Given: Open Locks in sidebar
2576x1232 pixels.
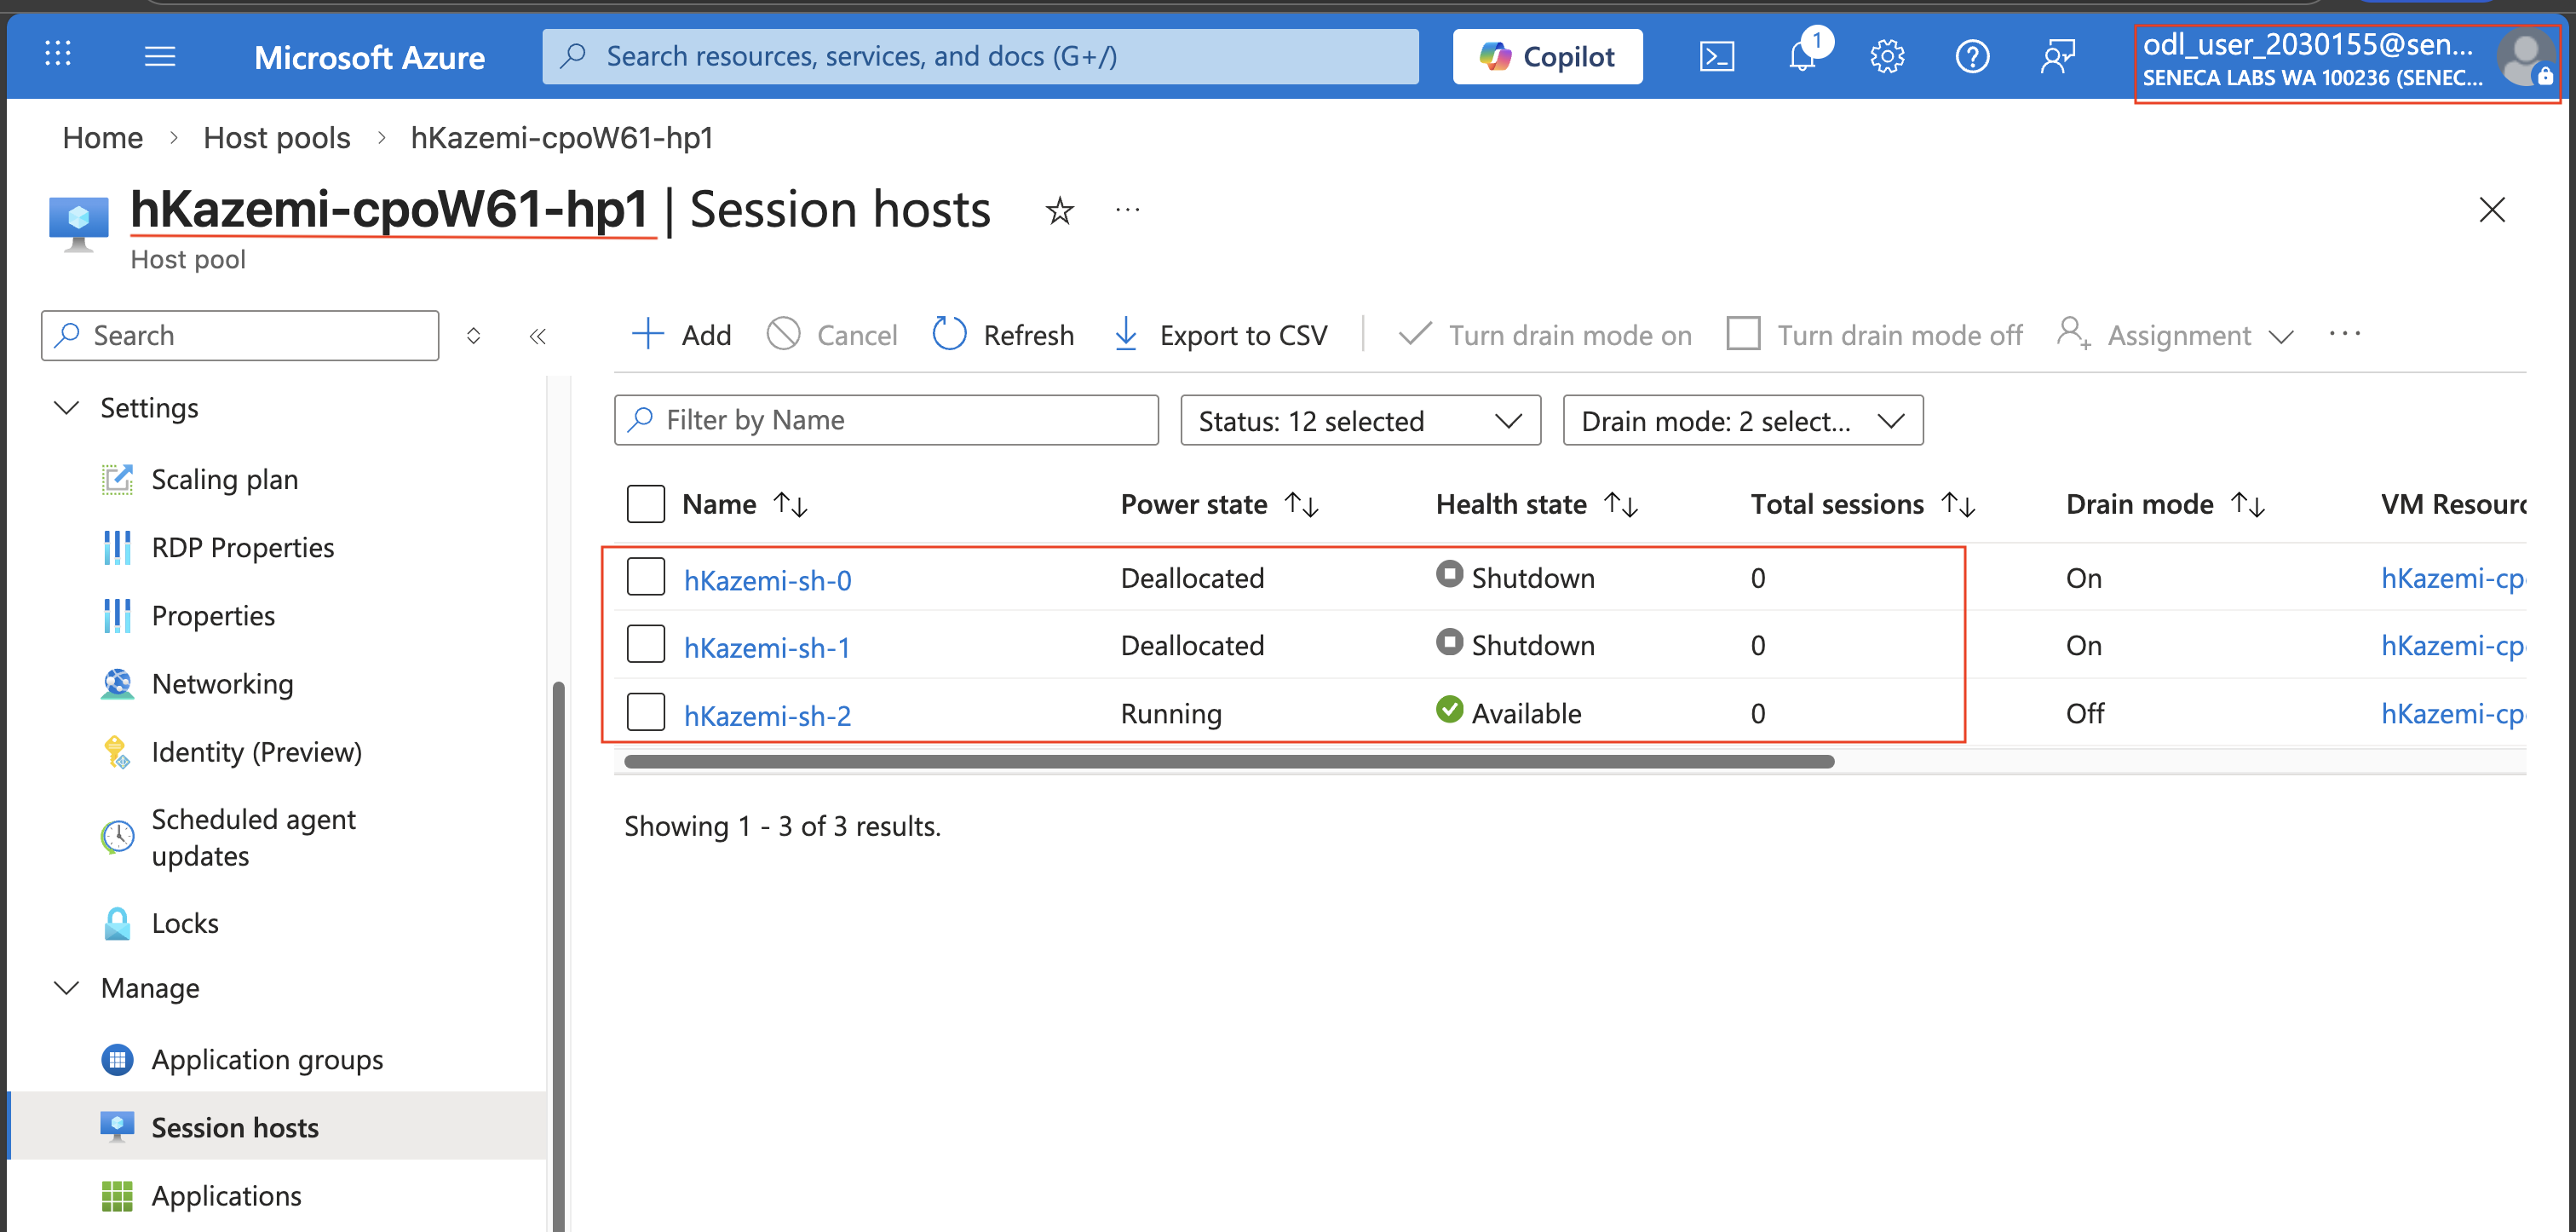Looking at the screenshot, I should [184, 923].
